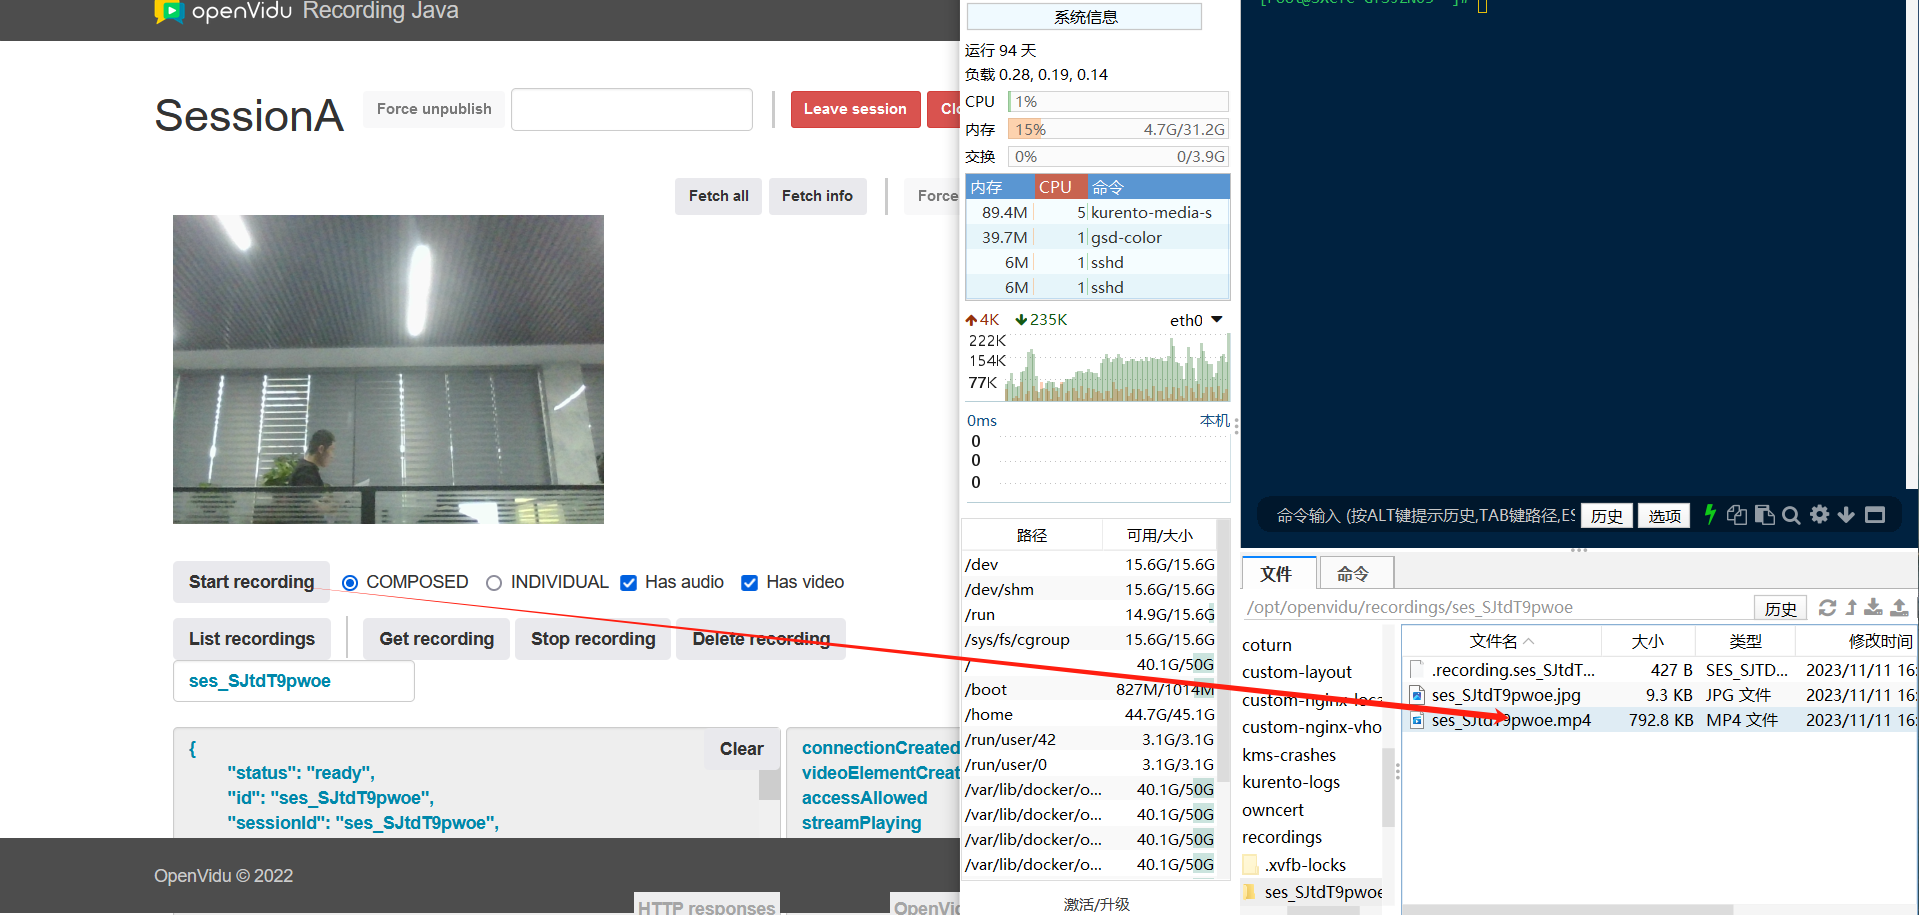Click the 系统信息 button
This screenshot has height=915, width=1919.
point(1085,17)
